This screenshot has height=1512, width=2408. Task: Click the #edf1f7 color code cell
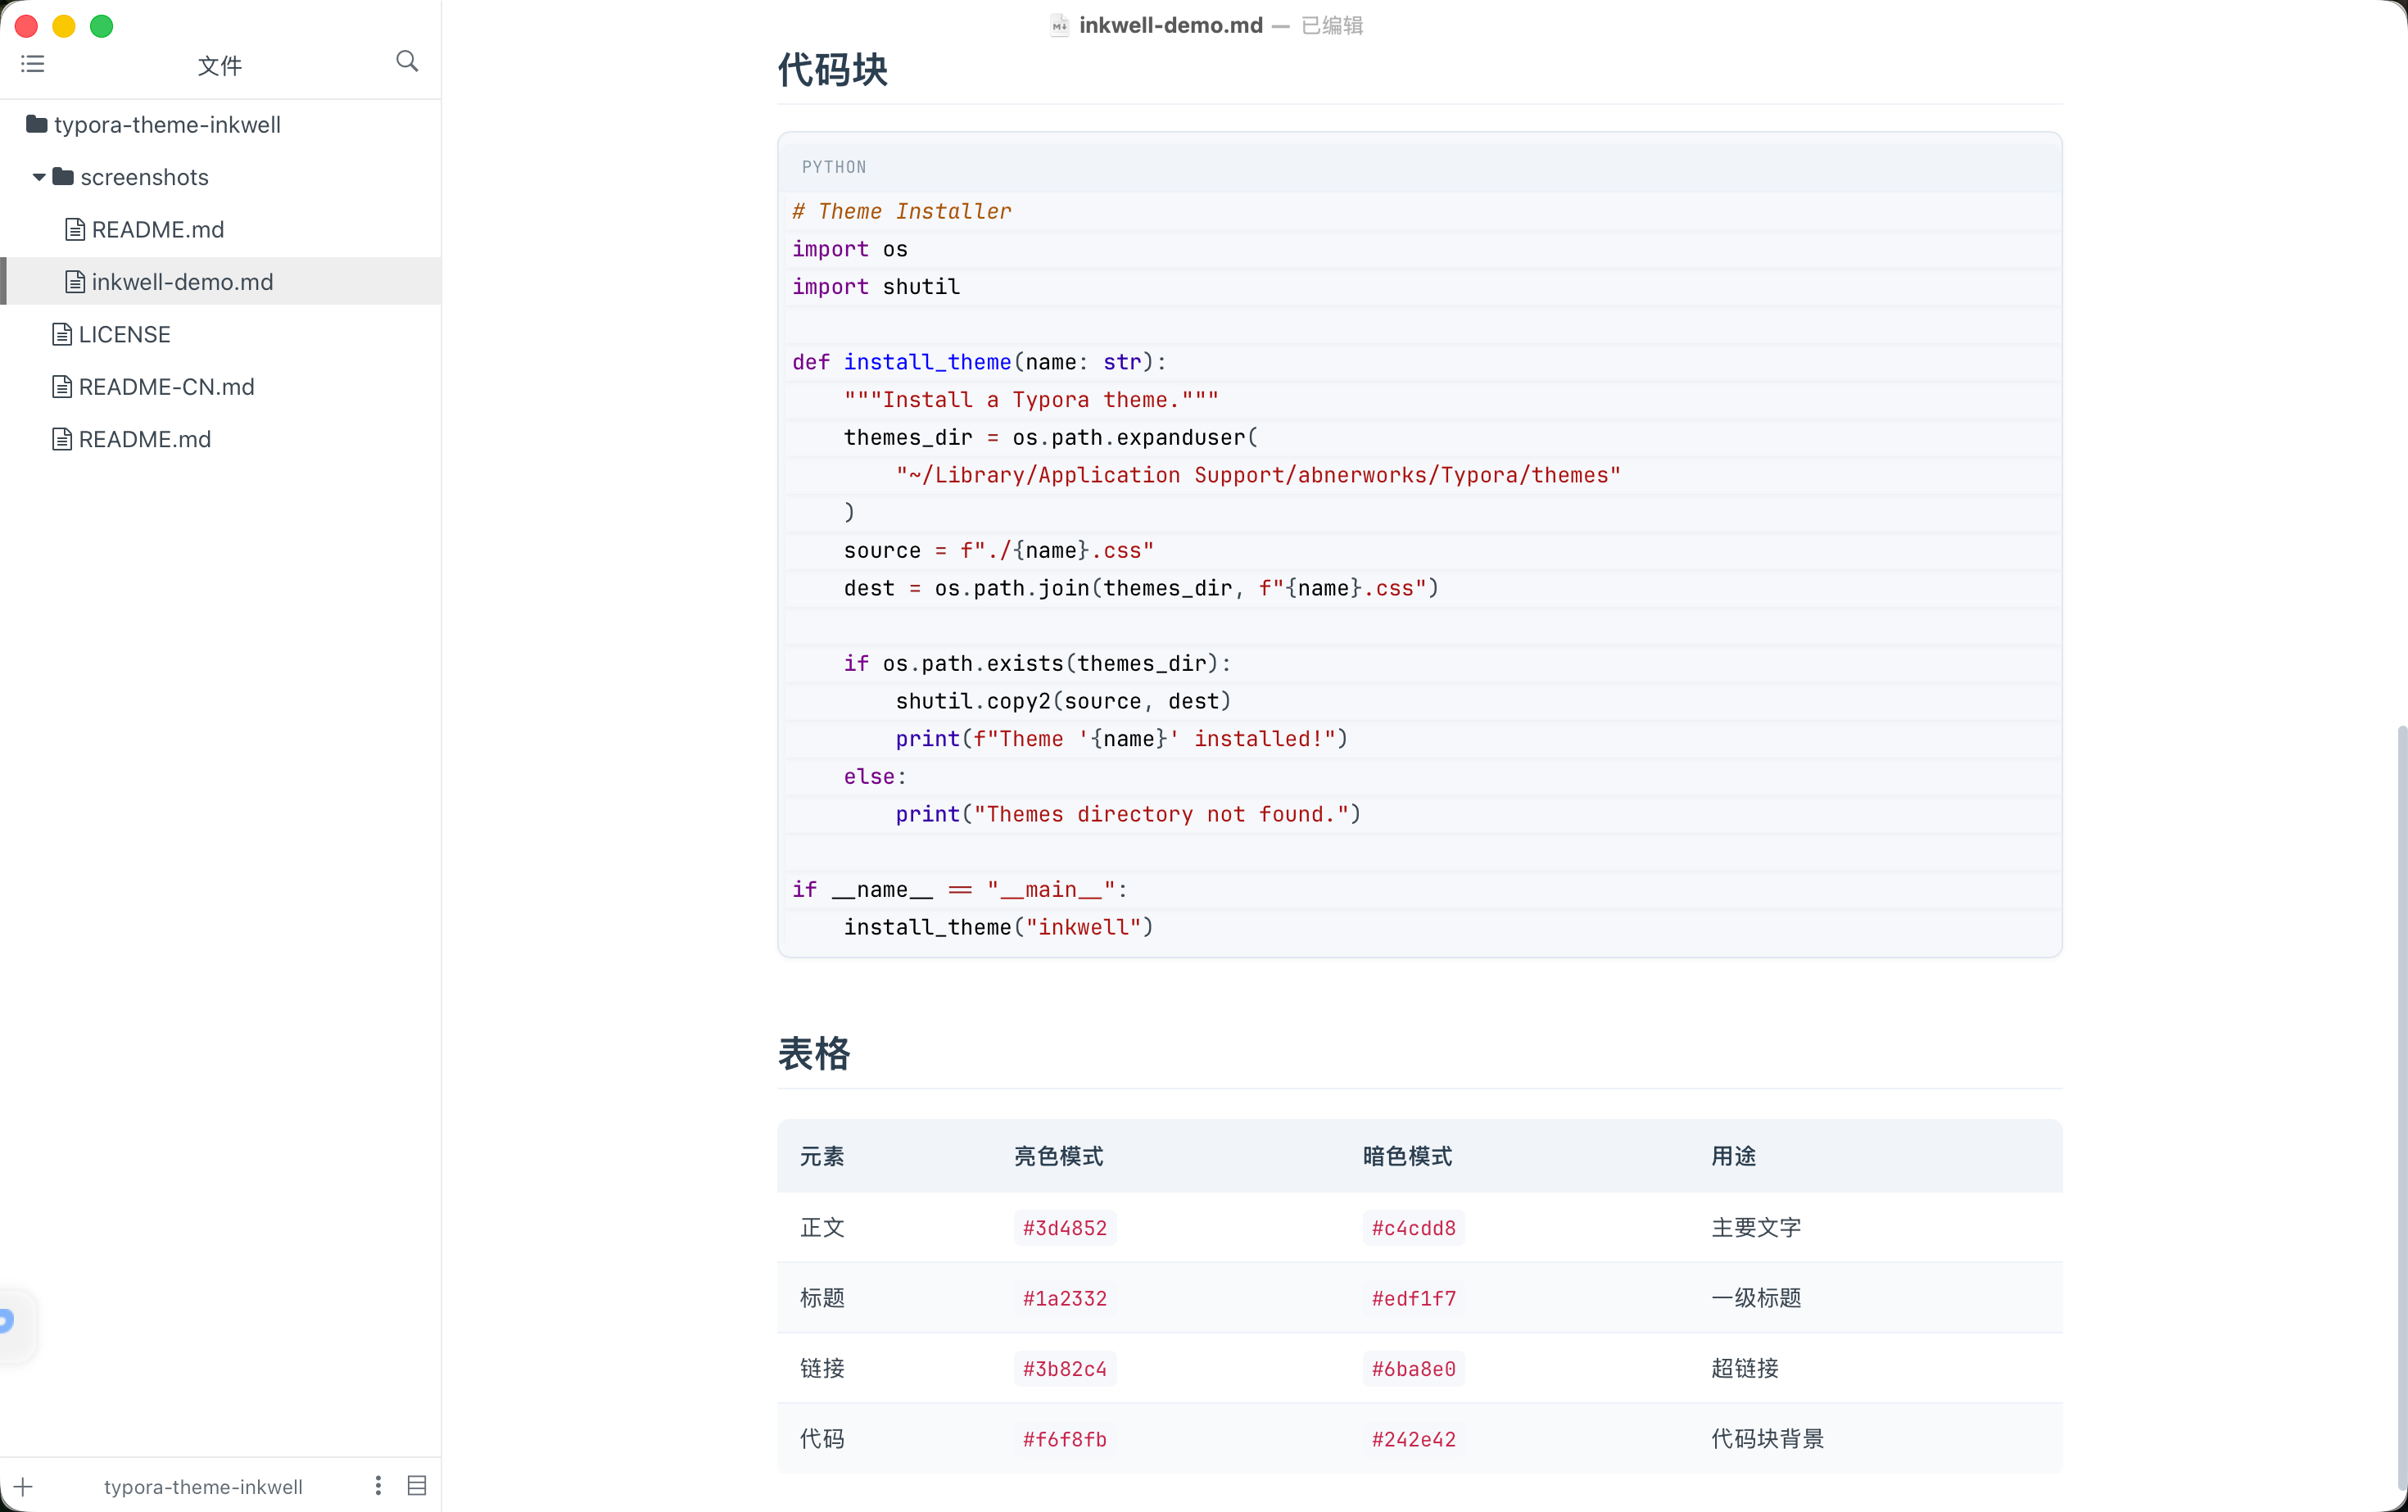pos(1414,1298)
